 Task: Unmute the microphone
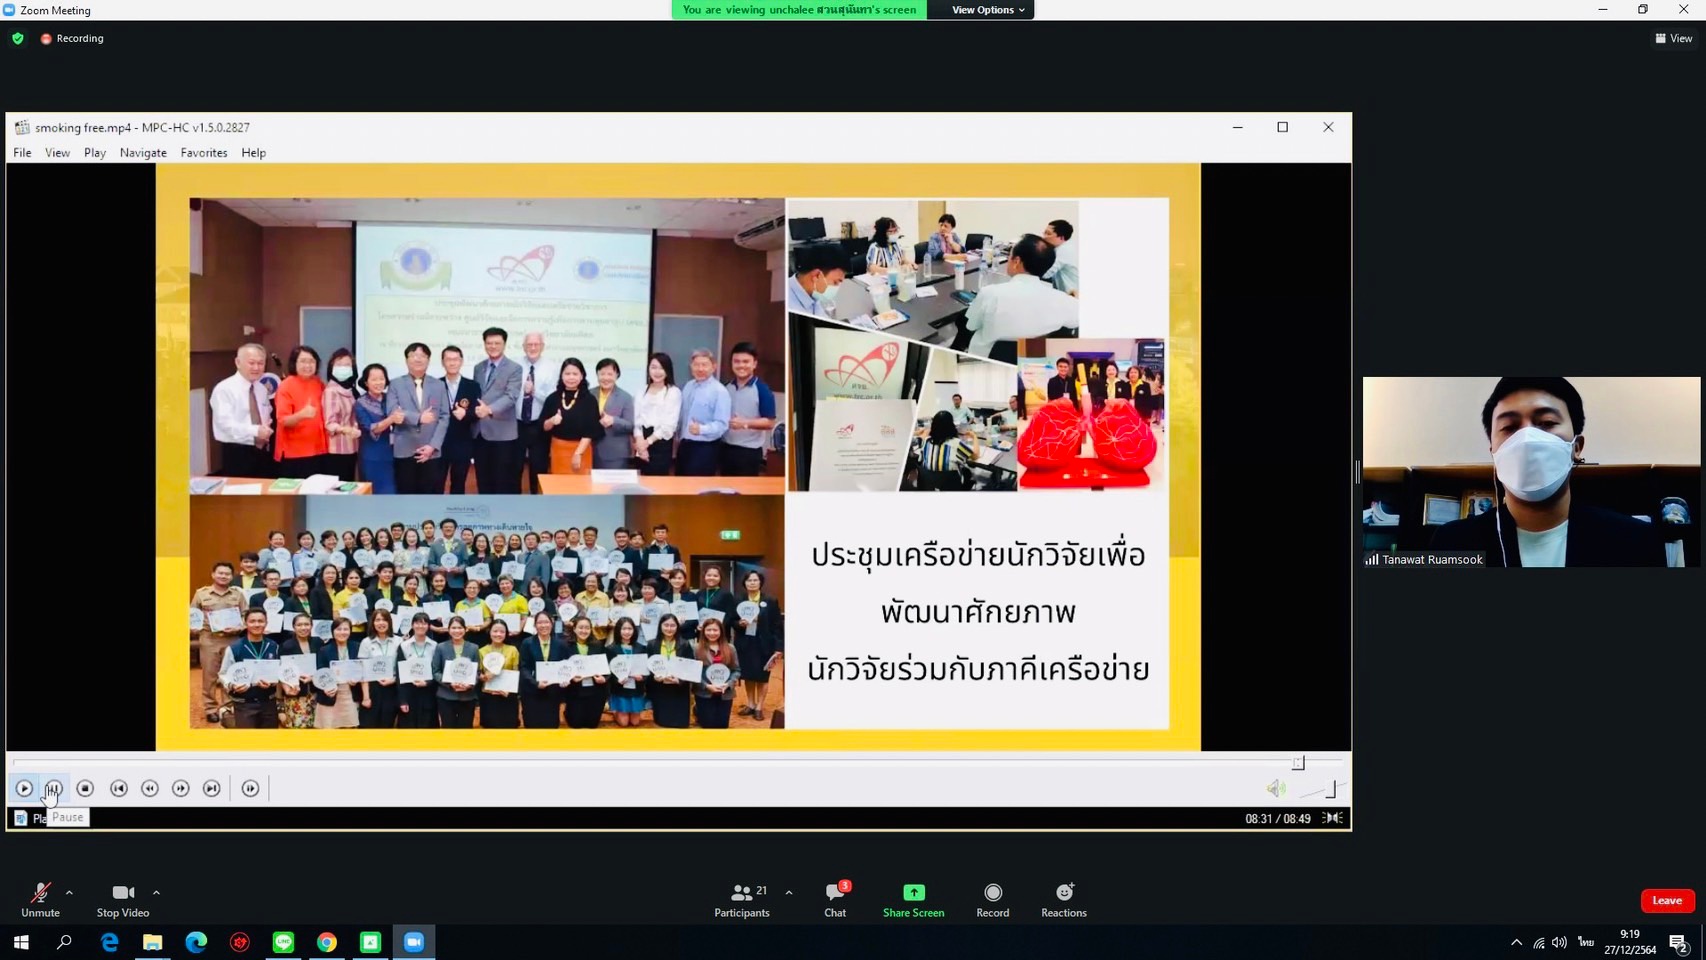point(40,899)
